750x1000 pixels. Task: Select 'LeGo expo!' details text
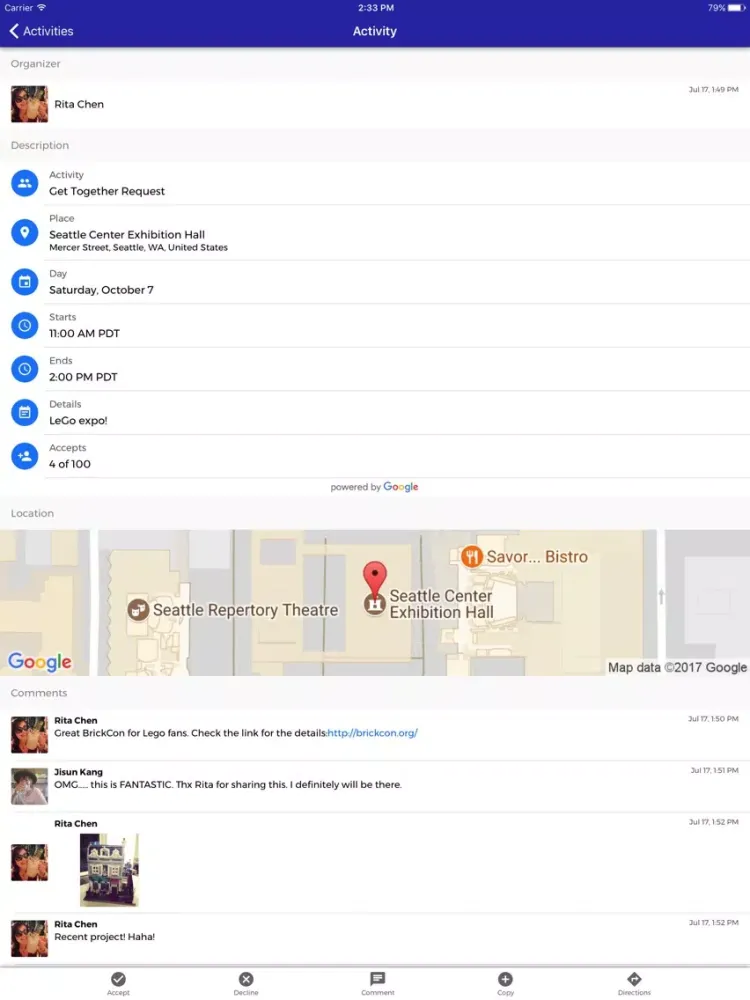[x=78, y=420]
